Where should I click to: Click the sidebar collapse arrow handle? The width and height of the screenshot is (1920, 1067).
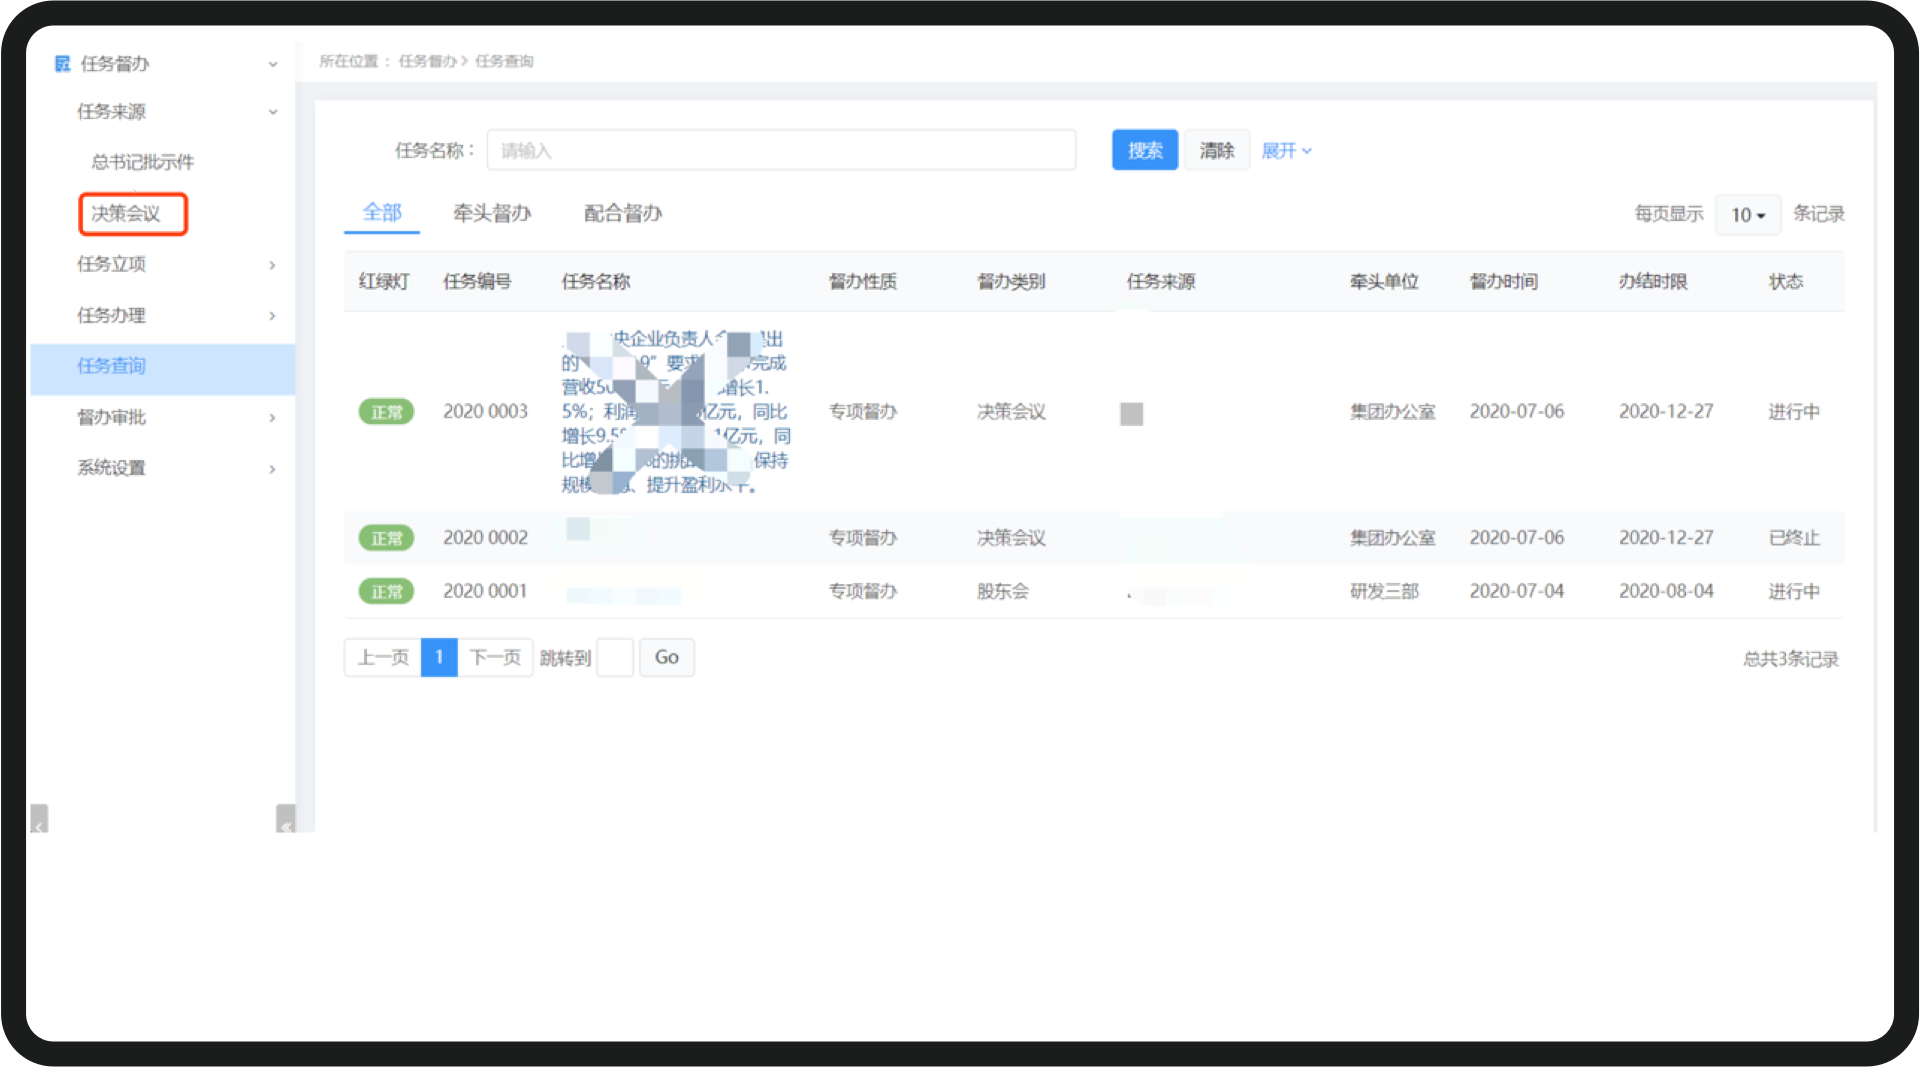coord(286,819)
